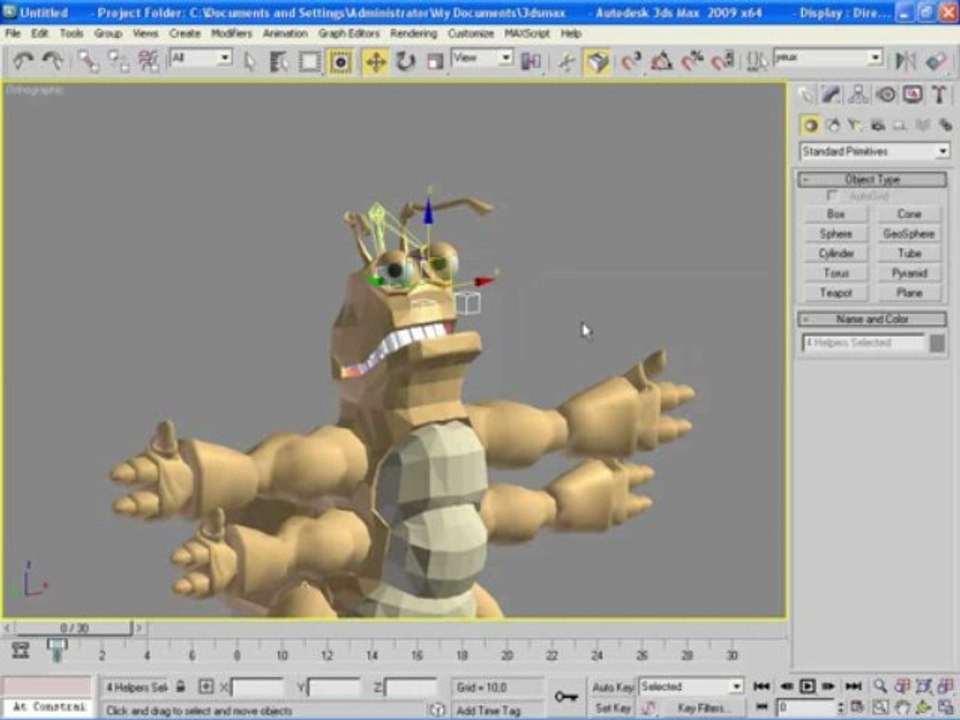Toggle the Selection Lock padlock
960x720 pixels.
181,686
